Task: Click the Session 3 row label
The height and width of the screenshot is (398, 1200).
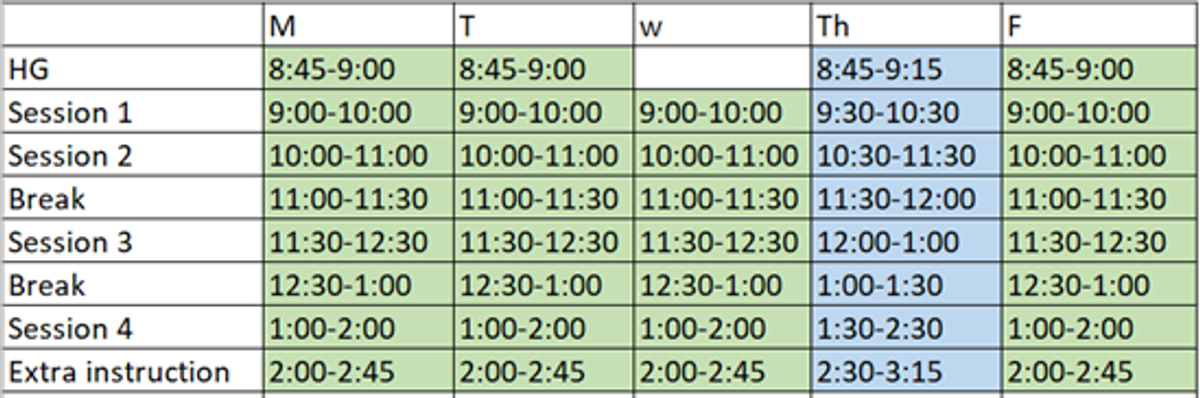Action: [131, 243]
